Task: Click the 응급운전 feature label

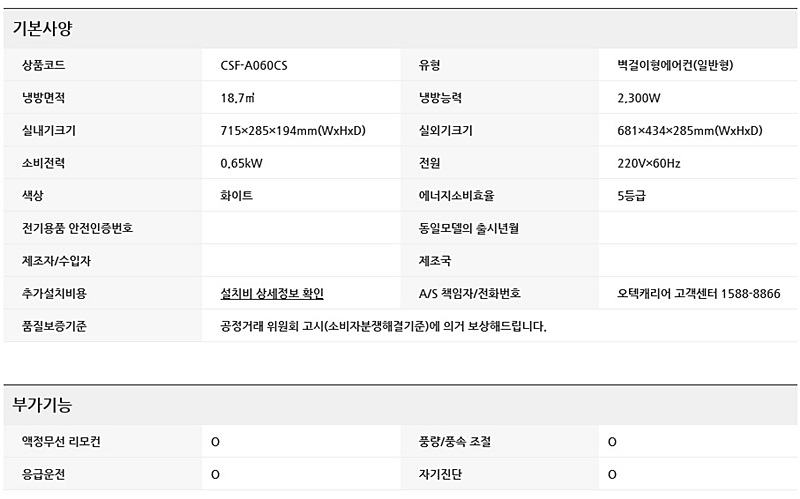Action: tap(46, 474)
